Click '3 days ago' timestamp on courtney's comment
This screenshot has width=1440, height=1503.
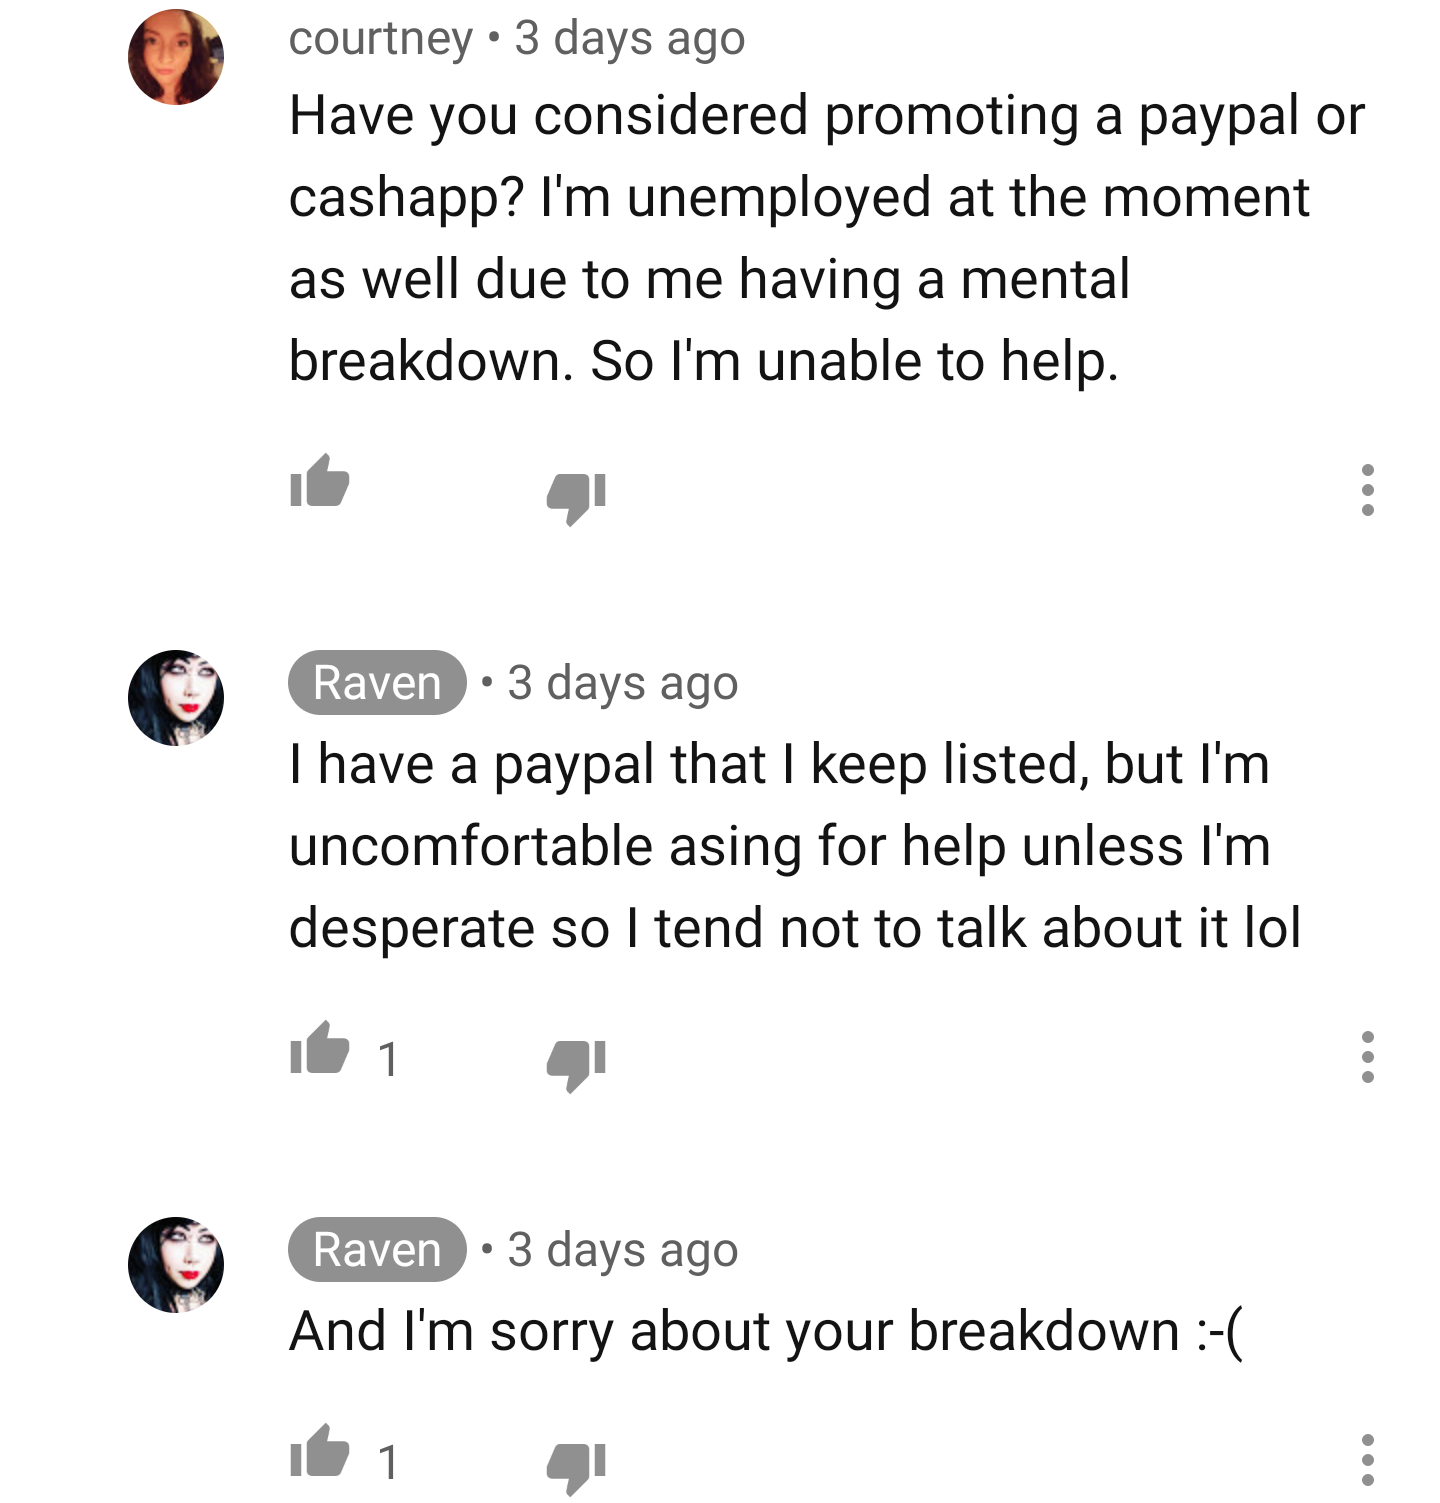[x=630, y=40]
